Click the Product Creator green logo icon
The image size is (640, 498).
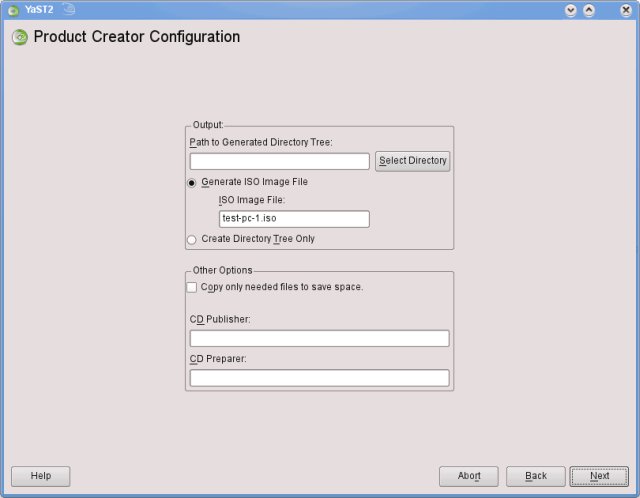coord(20,37)
